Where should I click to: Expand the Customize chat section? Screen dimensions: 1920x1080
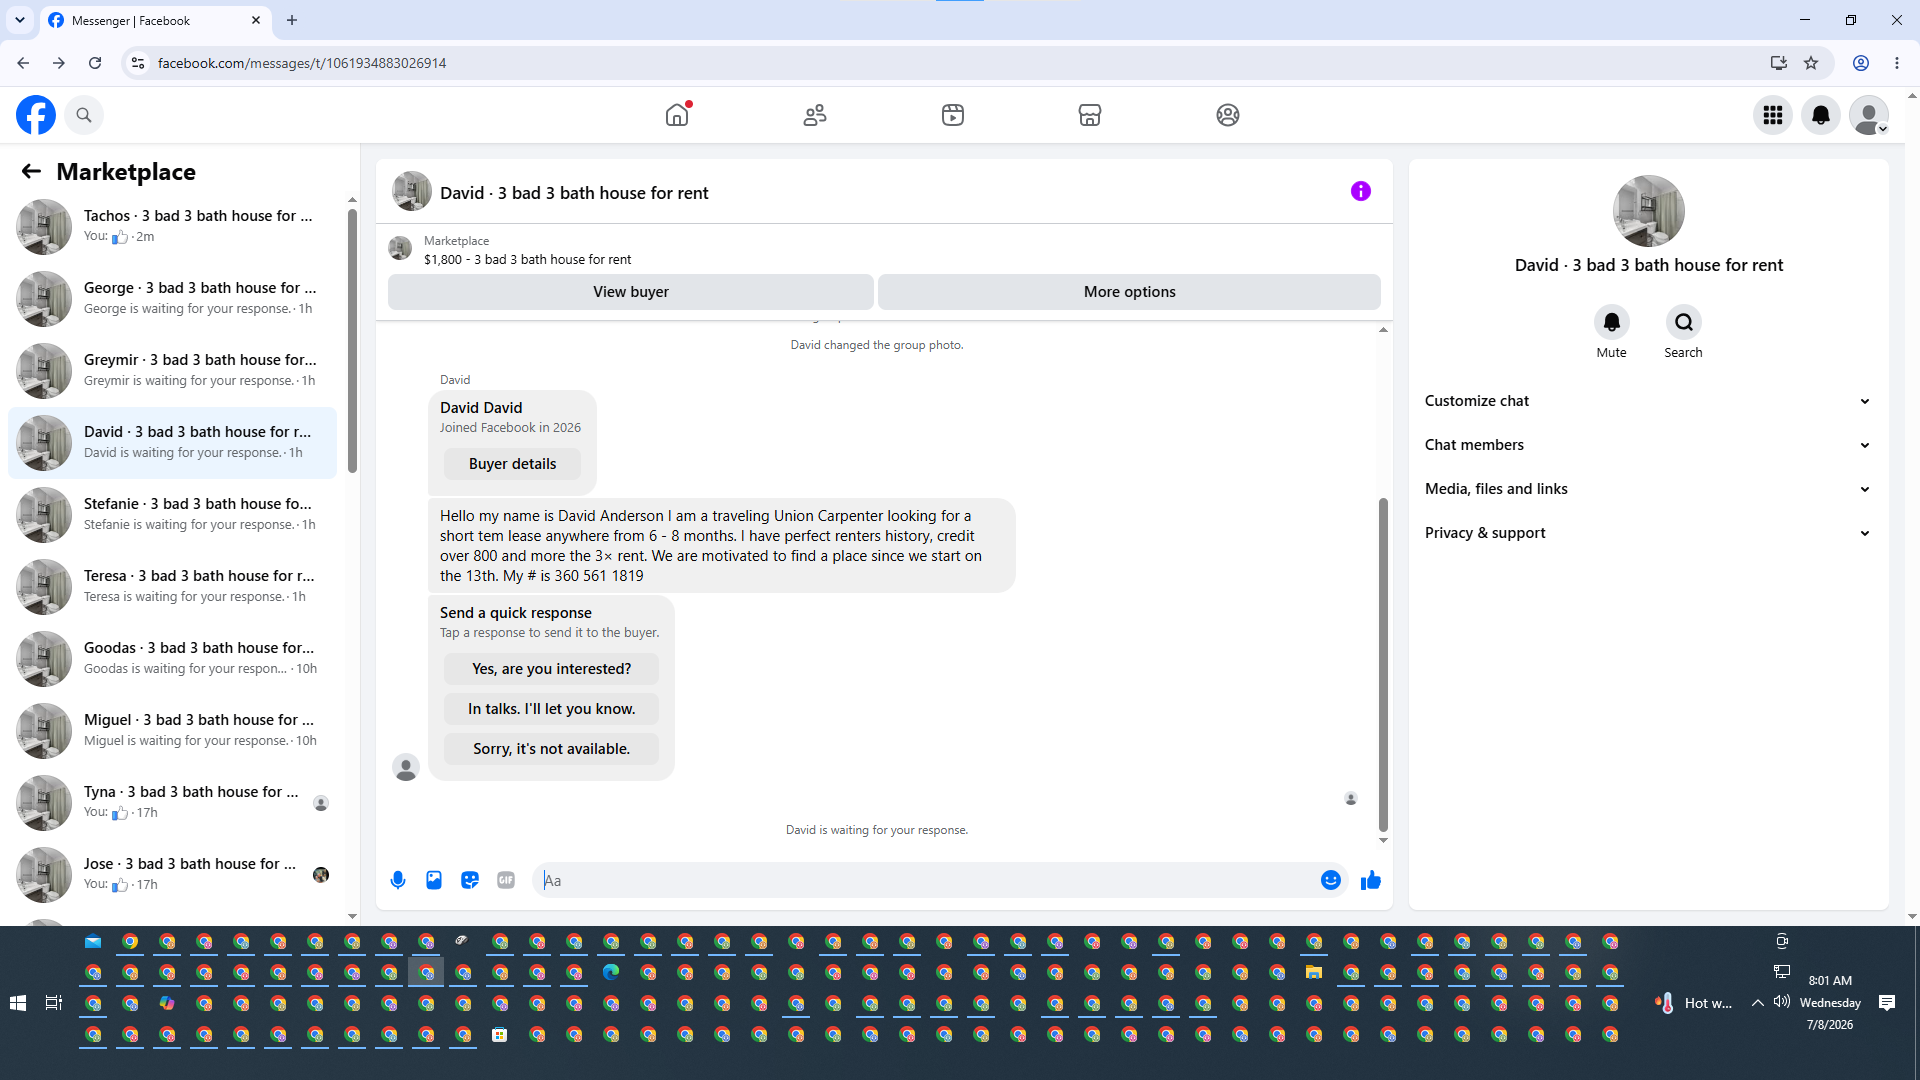(x=1648, y=401)
